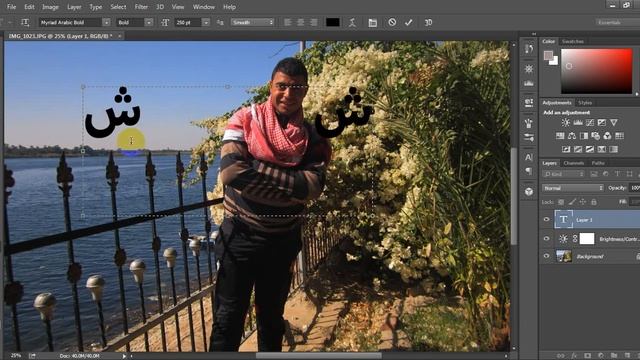Open the Smooth anti-aliasing dropdown
640x360 pixels.
pyautogui.click(x=252, y=22)
